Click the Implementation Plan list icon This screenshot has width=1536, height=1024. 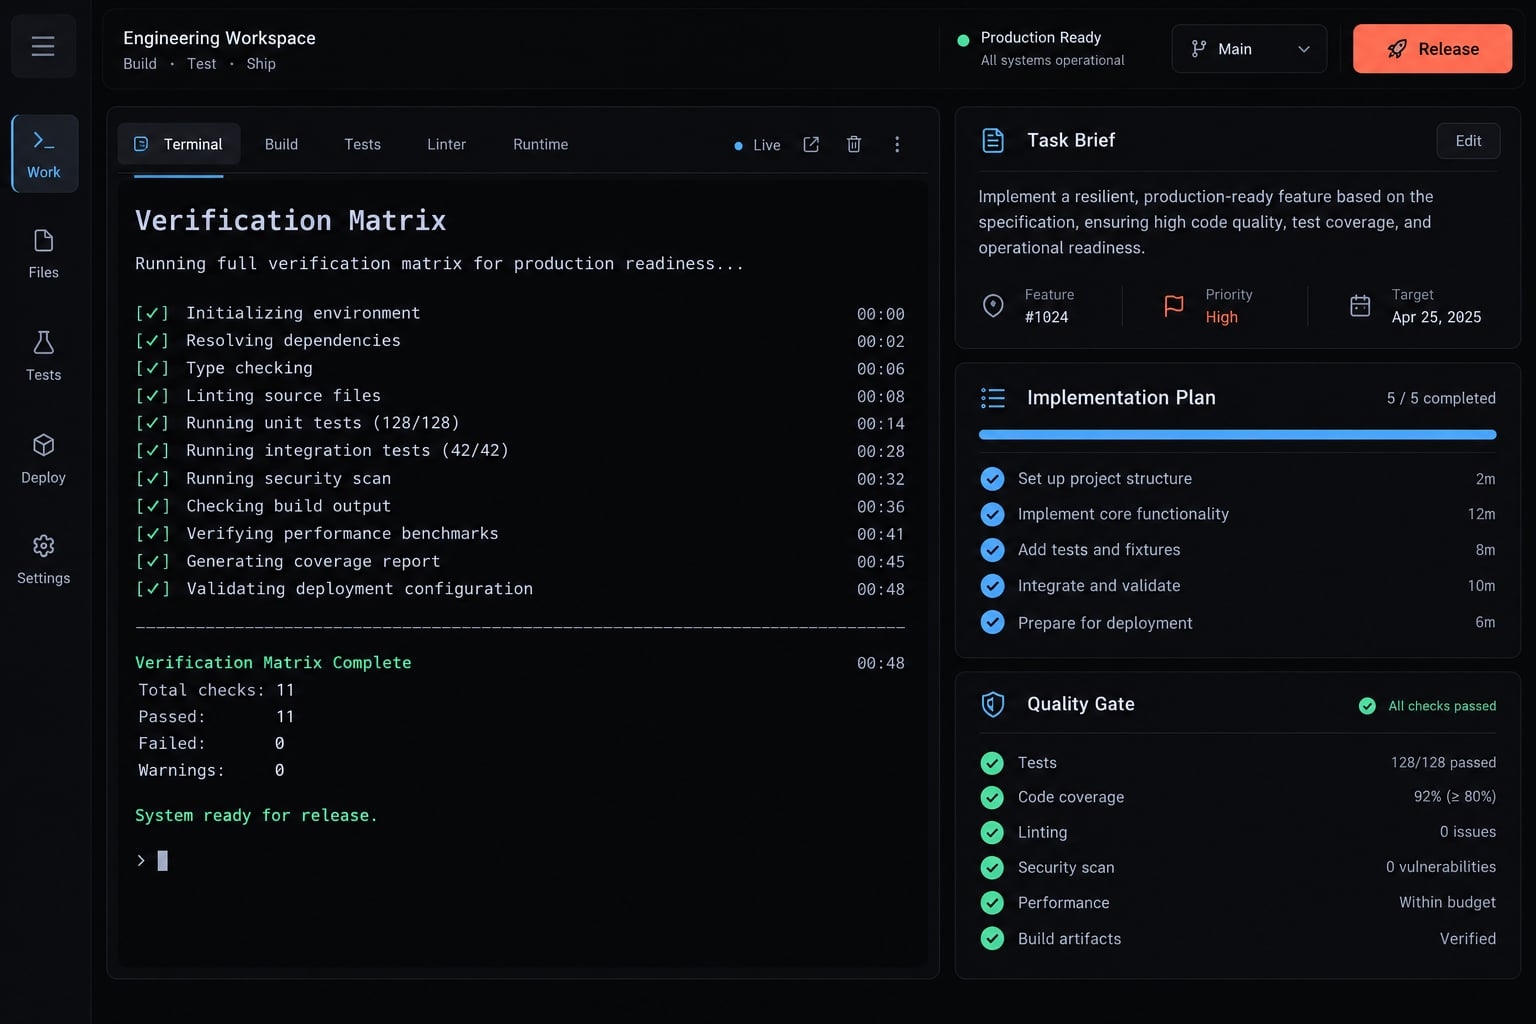(x=993, y=398)
